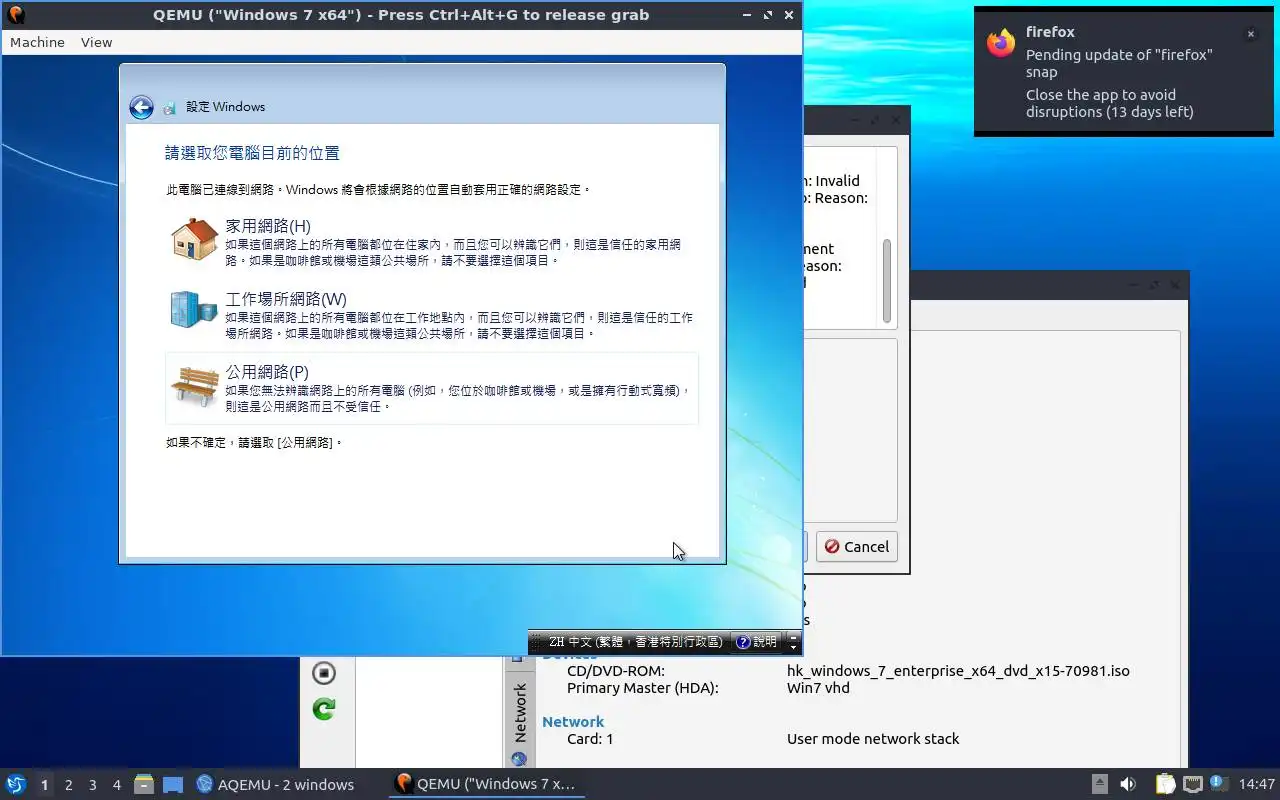Click the 'Primary Master (HDA):' label
This screenshot has width=1280, height=800.
pyautogui.click(x=643, y=688)
